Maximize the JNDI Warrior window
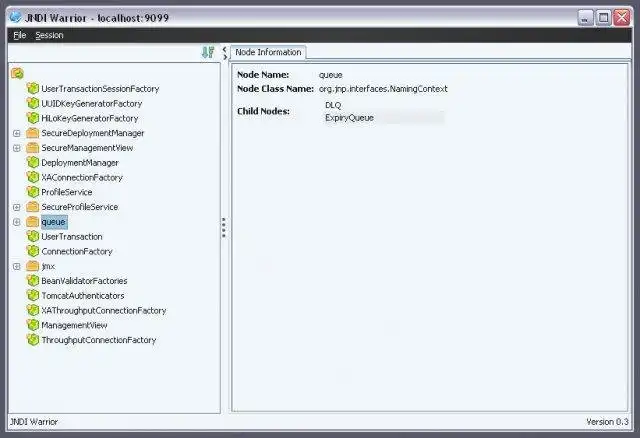This screenshot has height=438, width=640. 603,18
